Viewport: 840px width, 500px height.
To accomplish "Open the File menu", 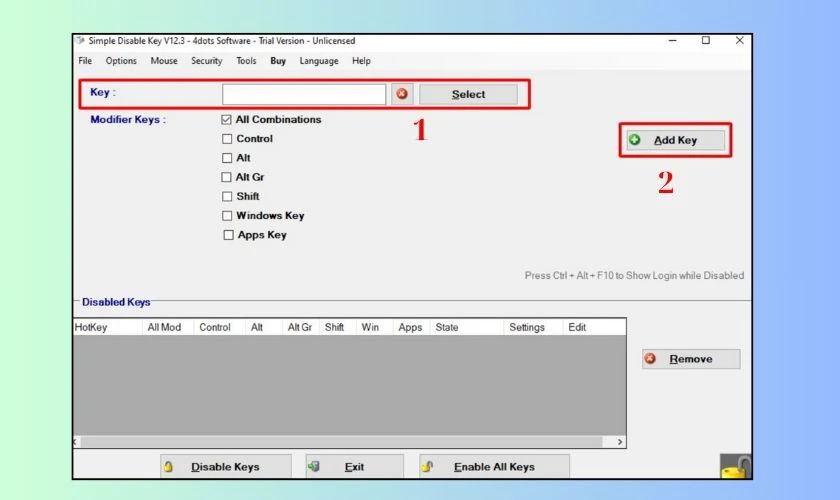I will pos(85,61).
